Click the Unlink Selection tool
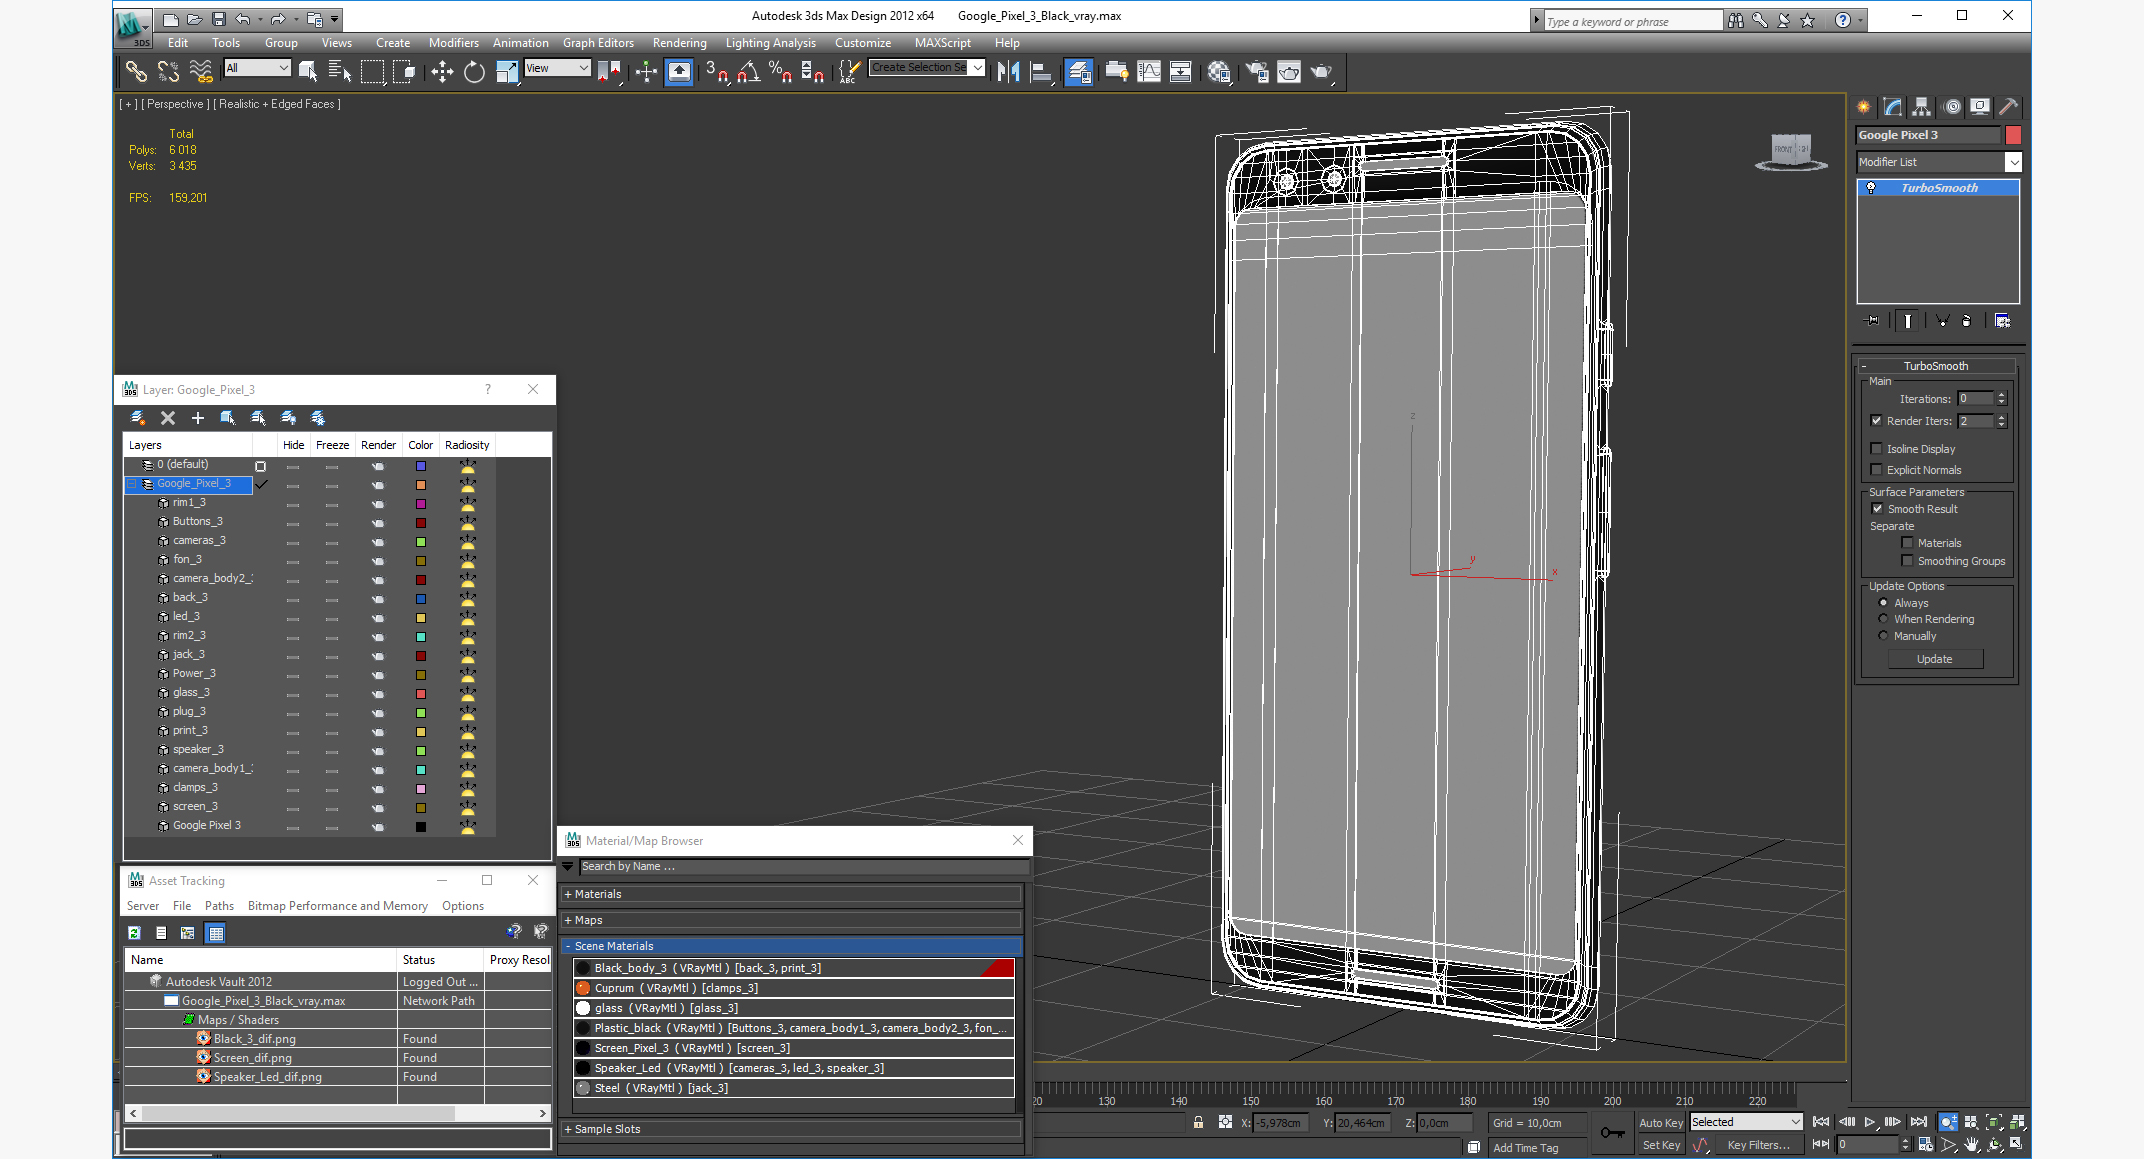The image size is (2144, 1159). 168,71
